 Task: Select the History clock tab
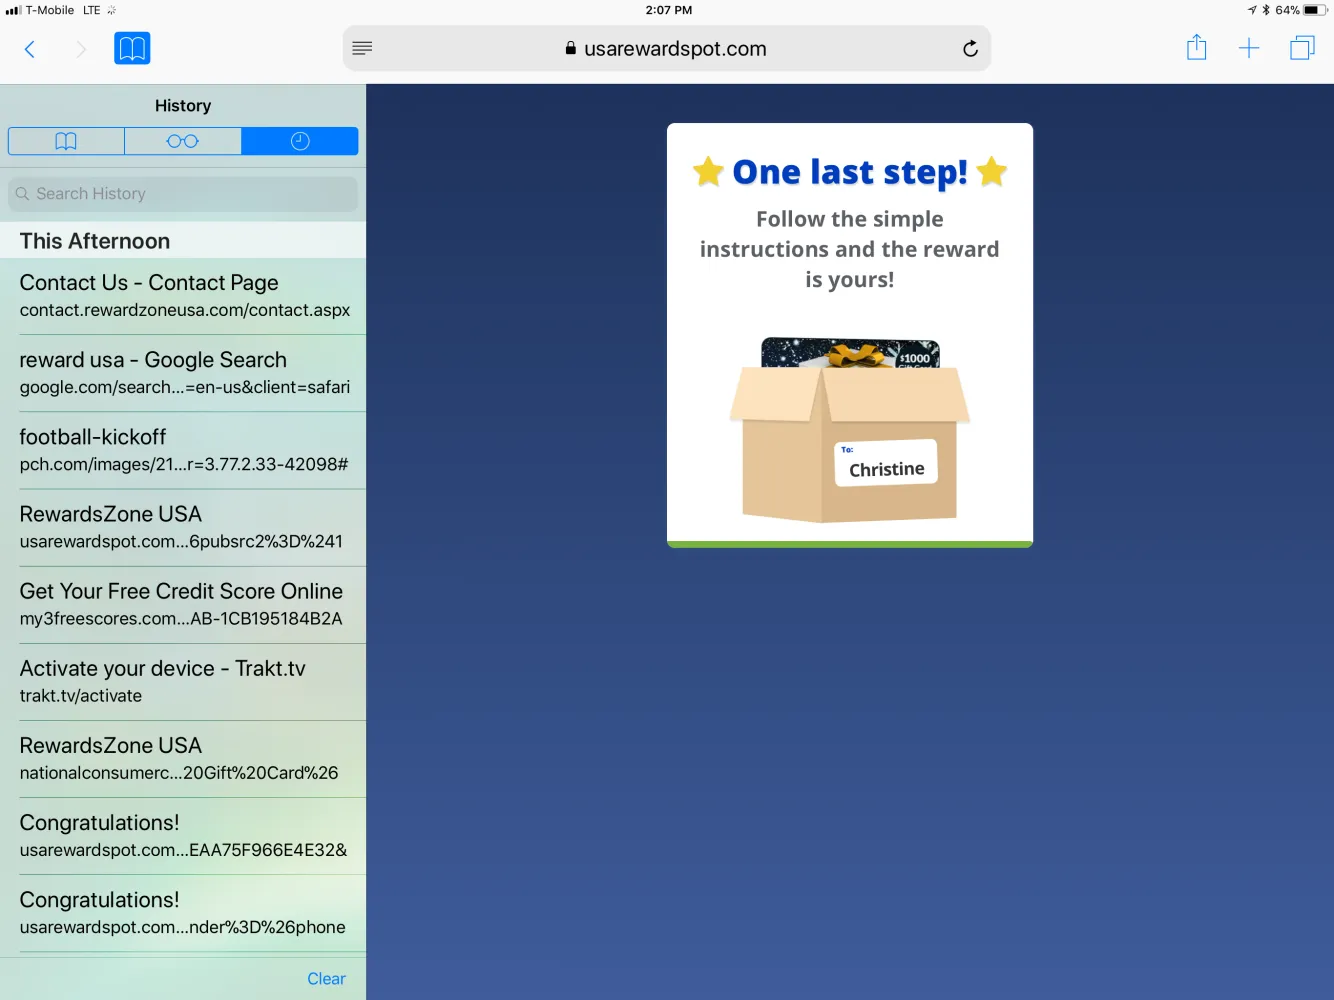[300, 141]
